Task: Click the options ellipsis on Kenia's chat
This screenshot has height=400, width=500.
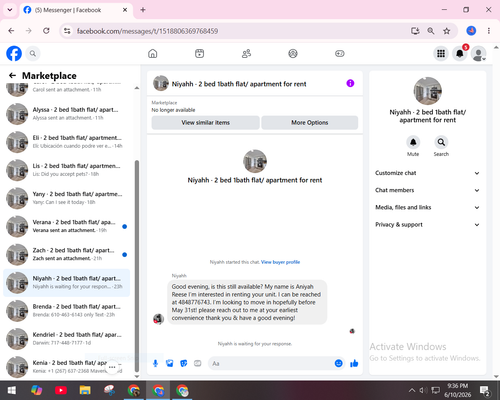Action: pos(112,367)
